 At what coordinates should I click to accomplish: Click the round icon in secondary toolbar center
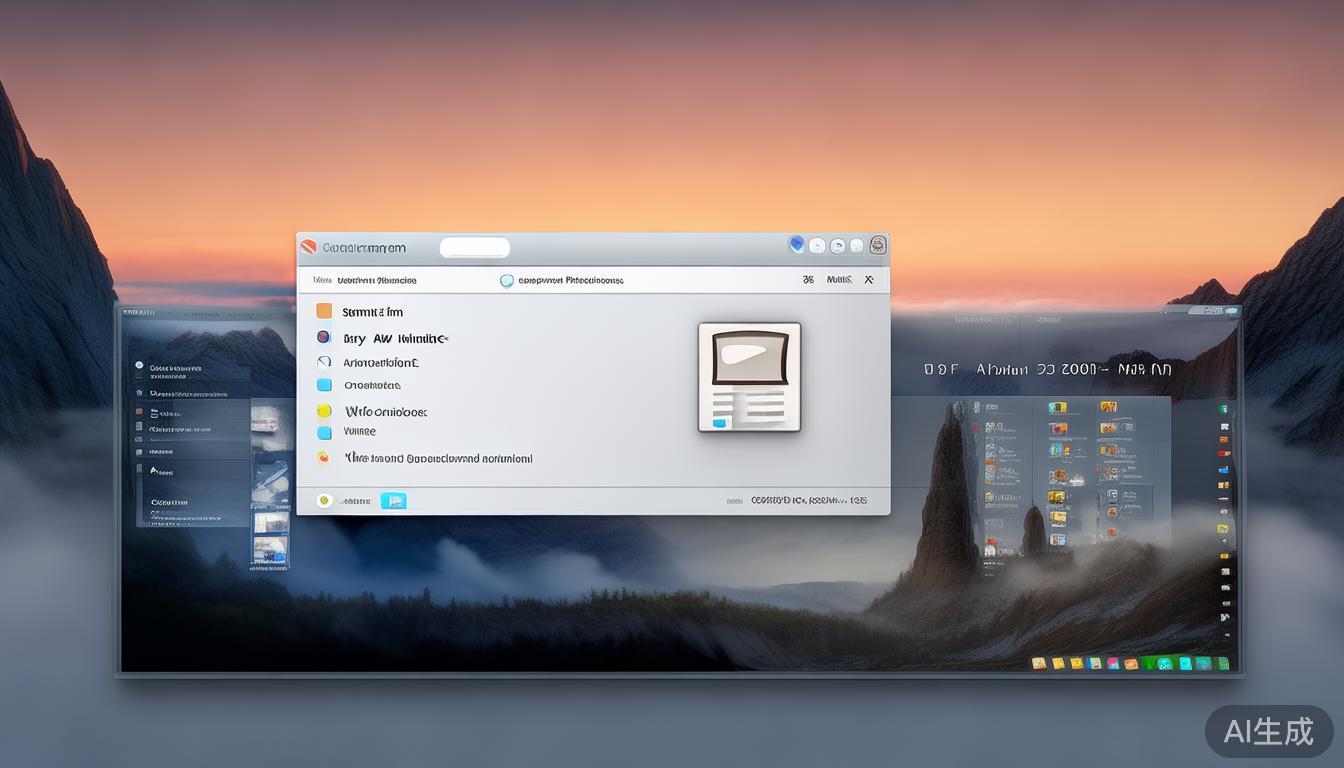pos(507,281)
